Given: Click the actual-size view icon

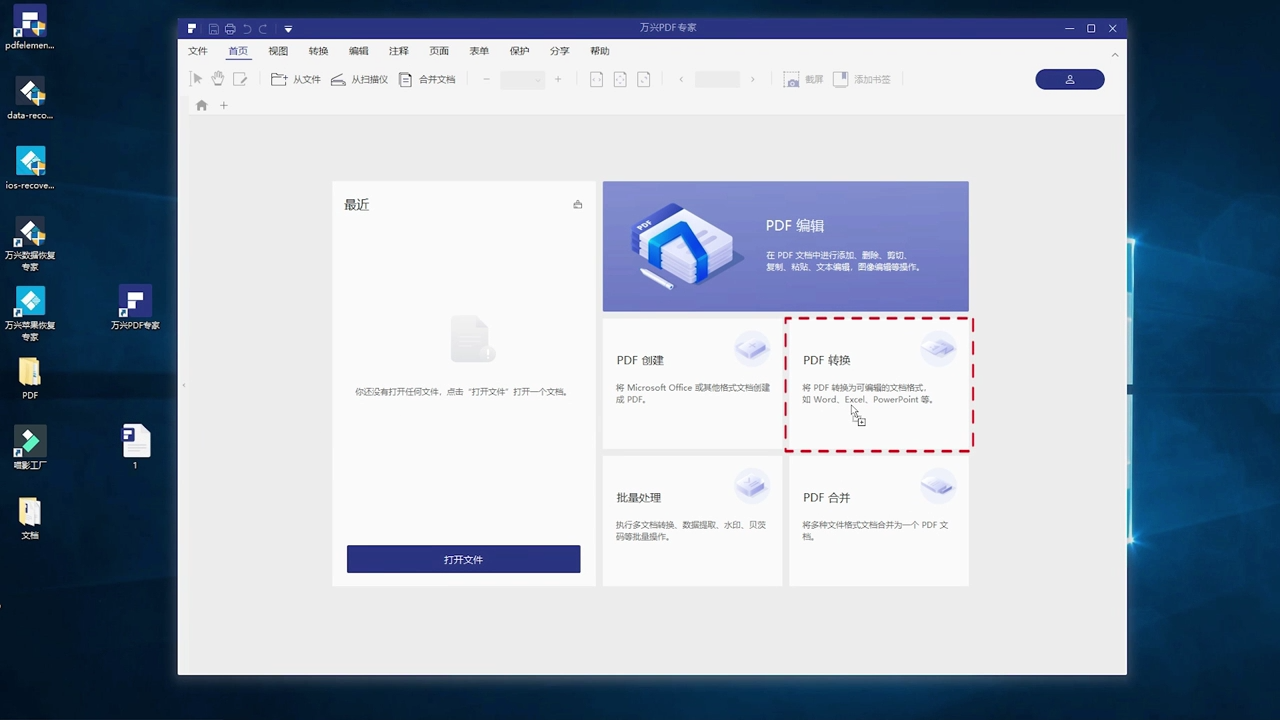Looking at the screenshot, I should [x=644, y=79].
